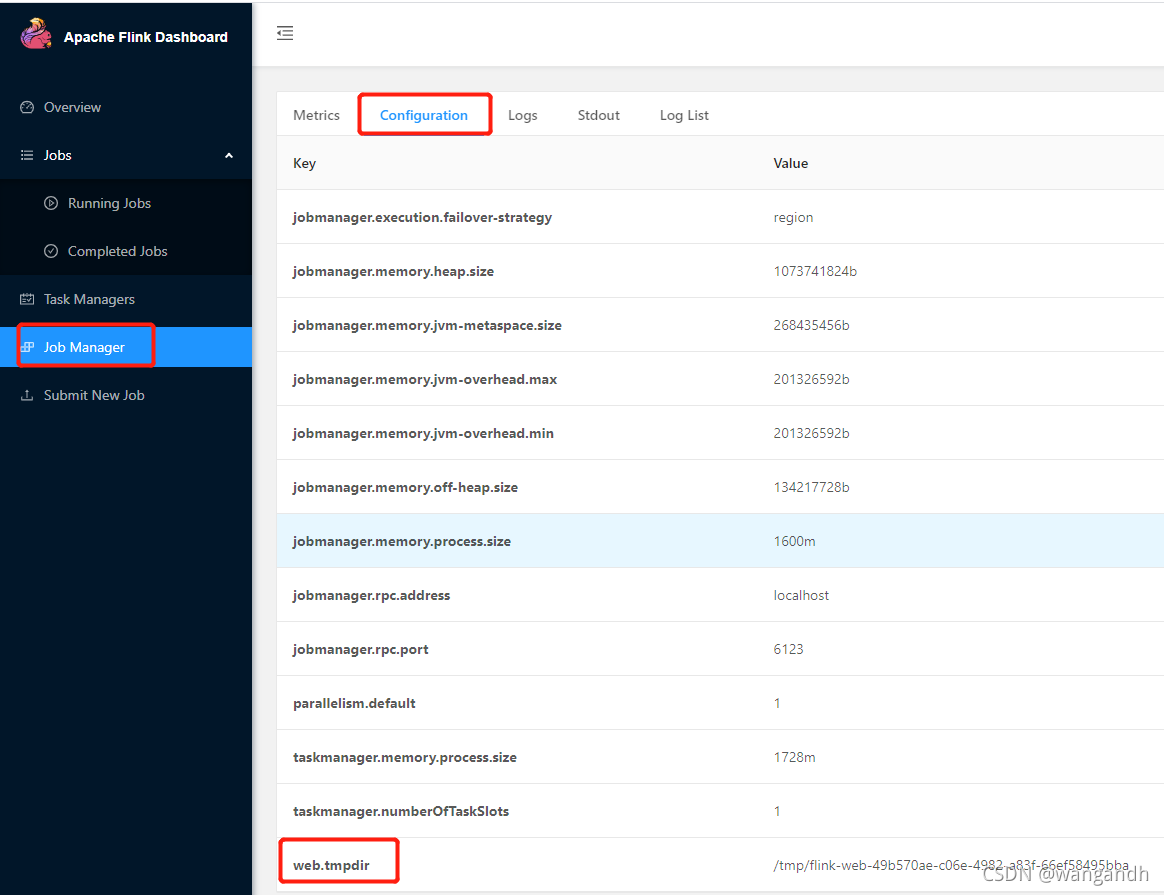1164x895 pixels.
Task: Open Running Jobs via its play icon
Action: [x=52, y=203]
